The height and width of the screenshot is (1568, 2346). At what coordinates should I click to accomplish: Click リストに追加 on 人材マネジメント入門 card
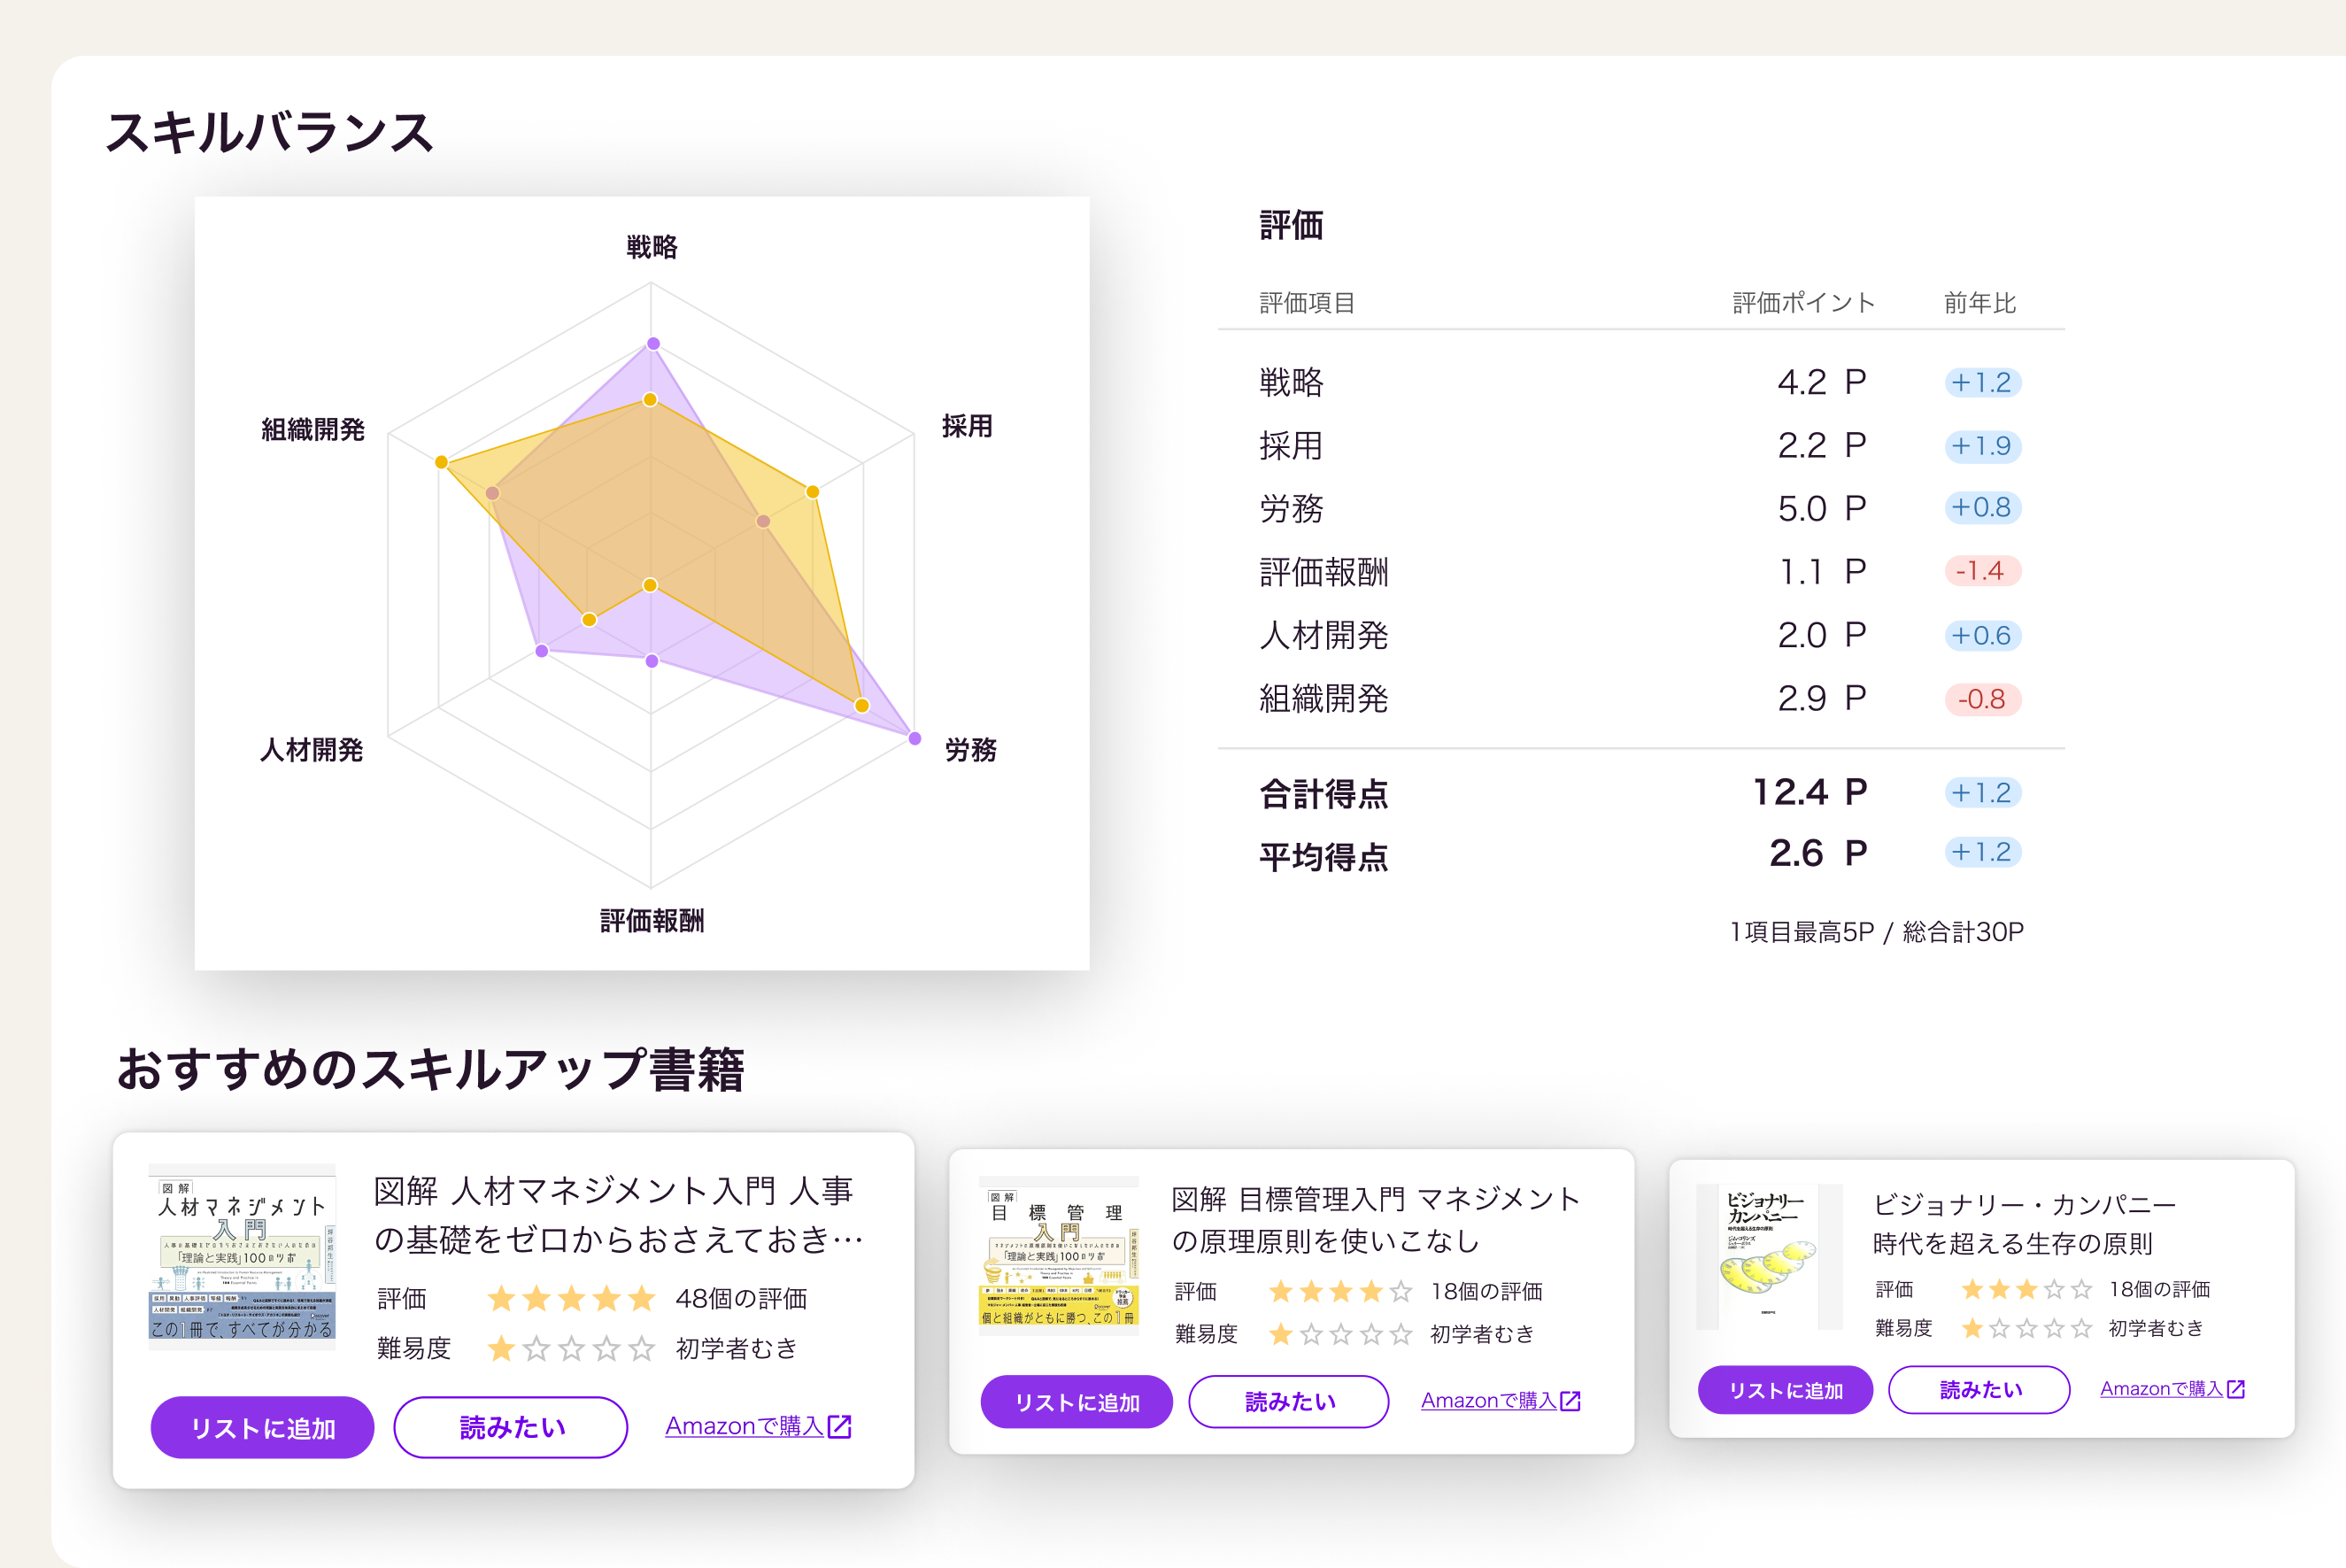point(262,1427)
